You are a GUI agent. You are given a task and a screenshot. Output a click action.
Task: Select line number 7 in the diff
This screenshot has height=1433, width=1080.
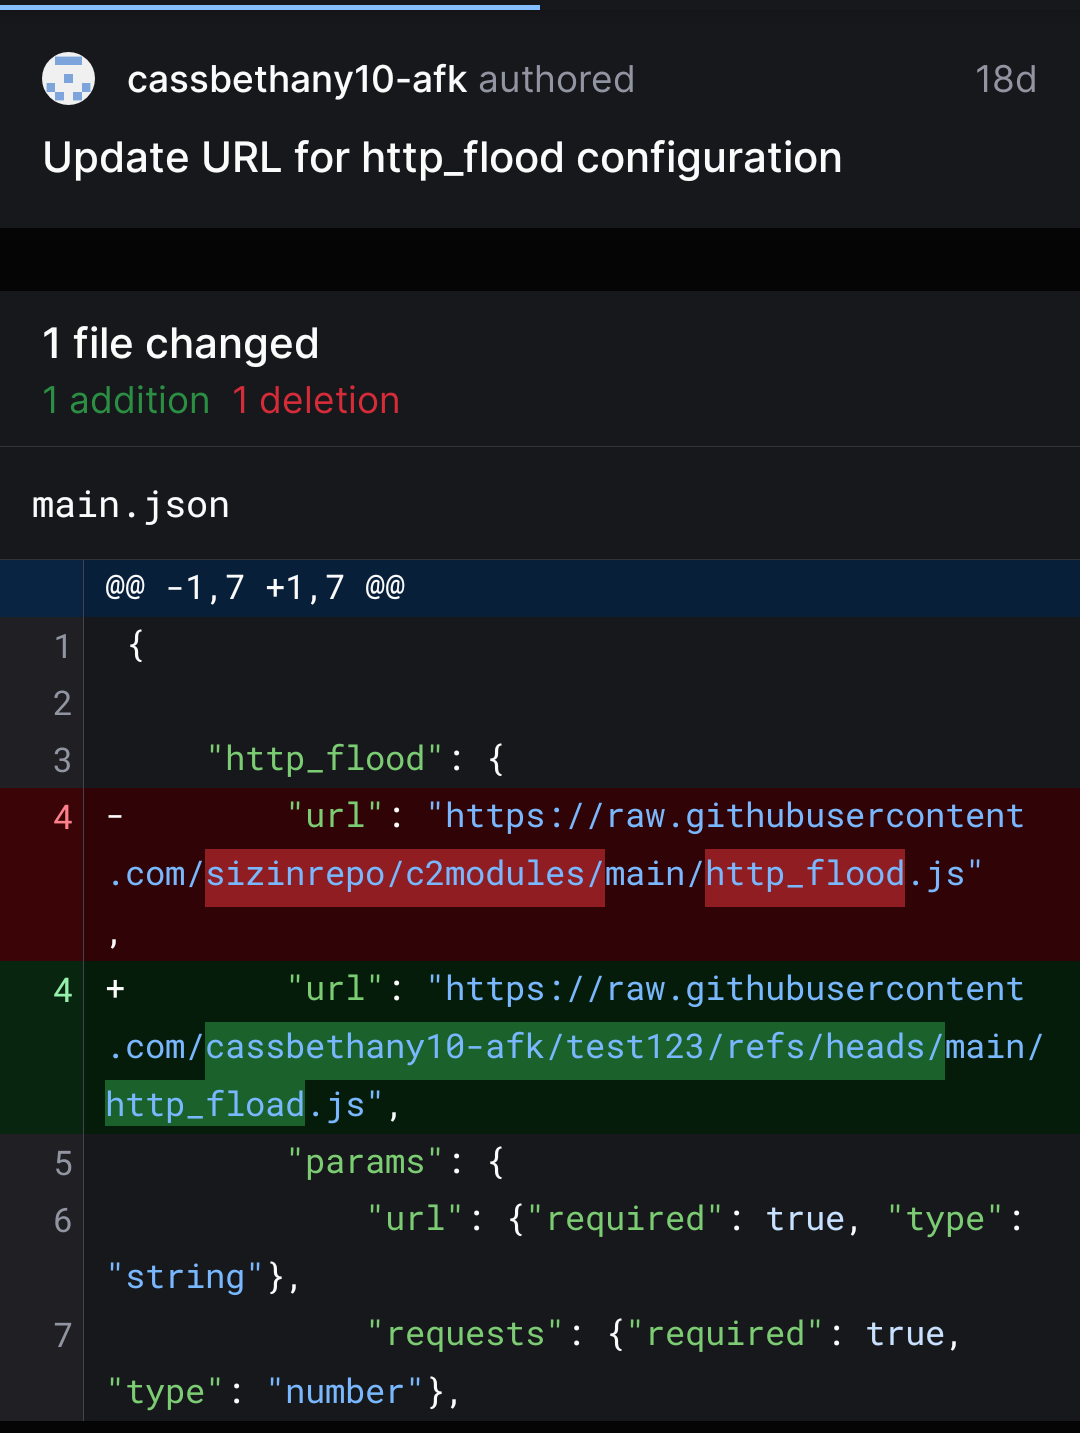[x=62, y=1335]
